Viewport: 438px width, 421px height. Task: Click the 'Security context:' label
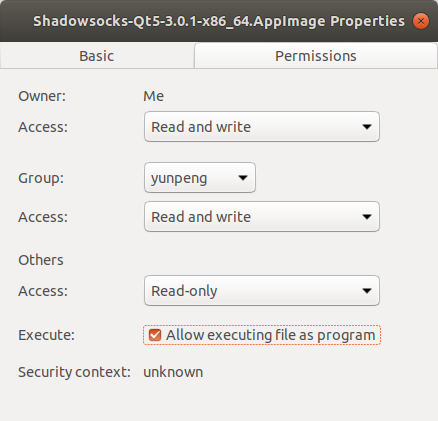74,372
